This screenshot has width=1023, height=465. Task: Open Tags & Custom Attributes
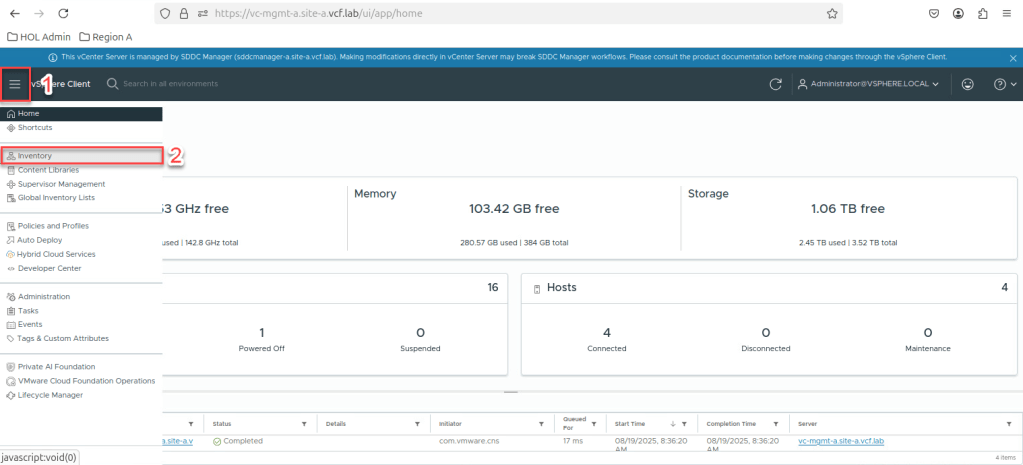pyautogui.click(x=63, y=338)
